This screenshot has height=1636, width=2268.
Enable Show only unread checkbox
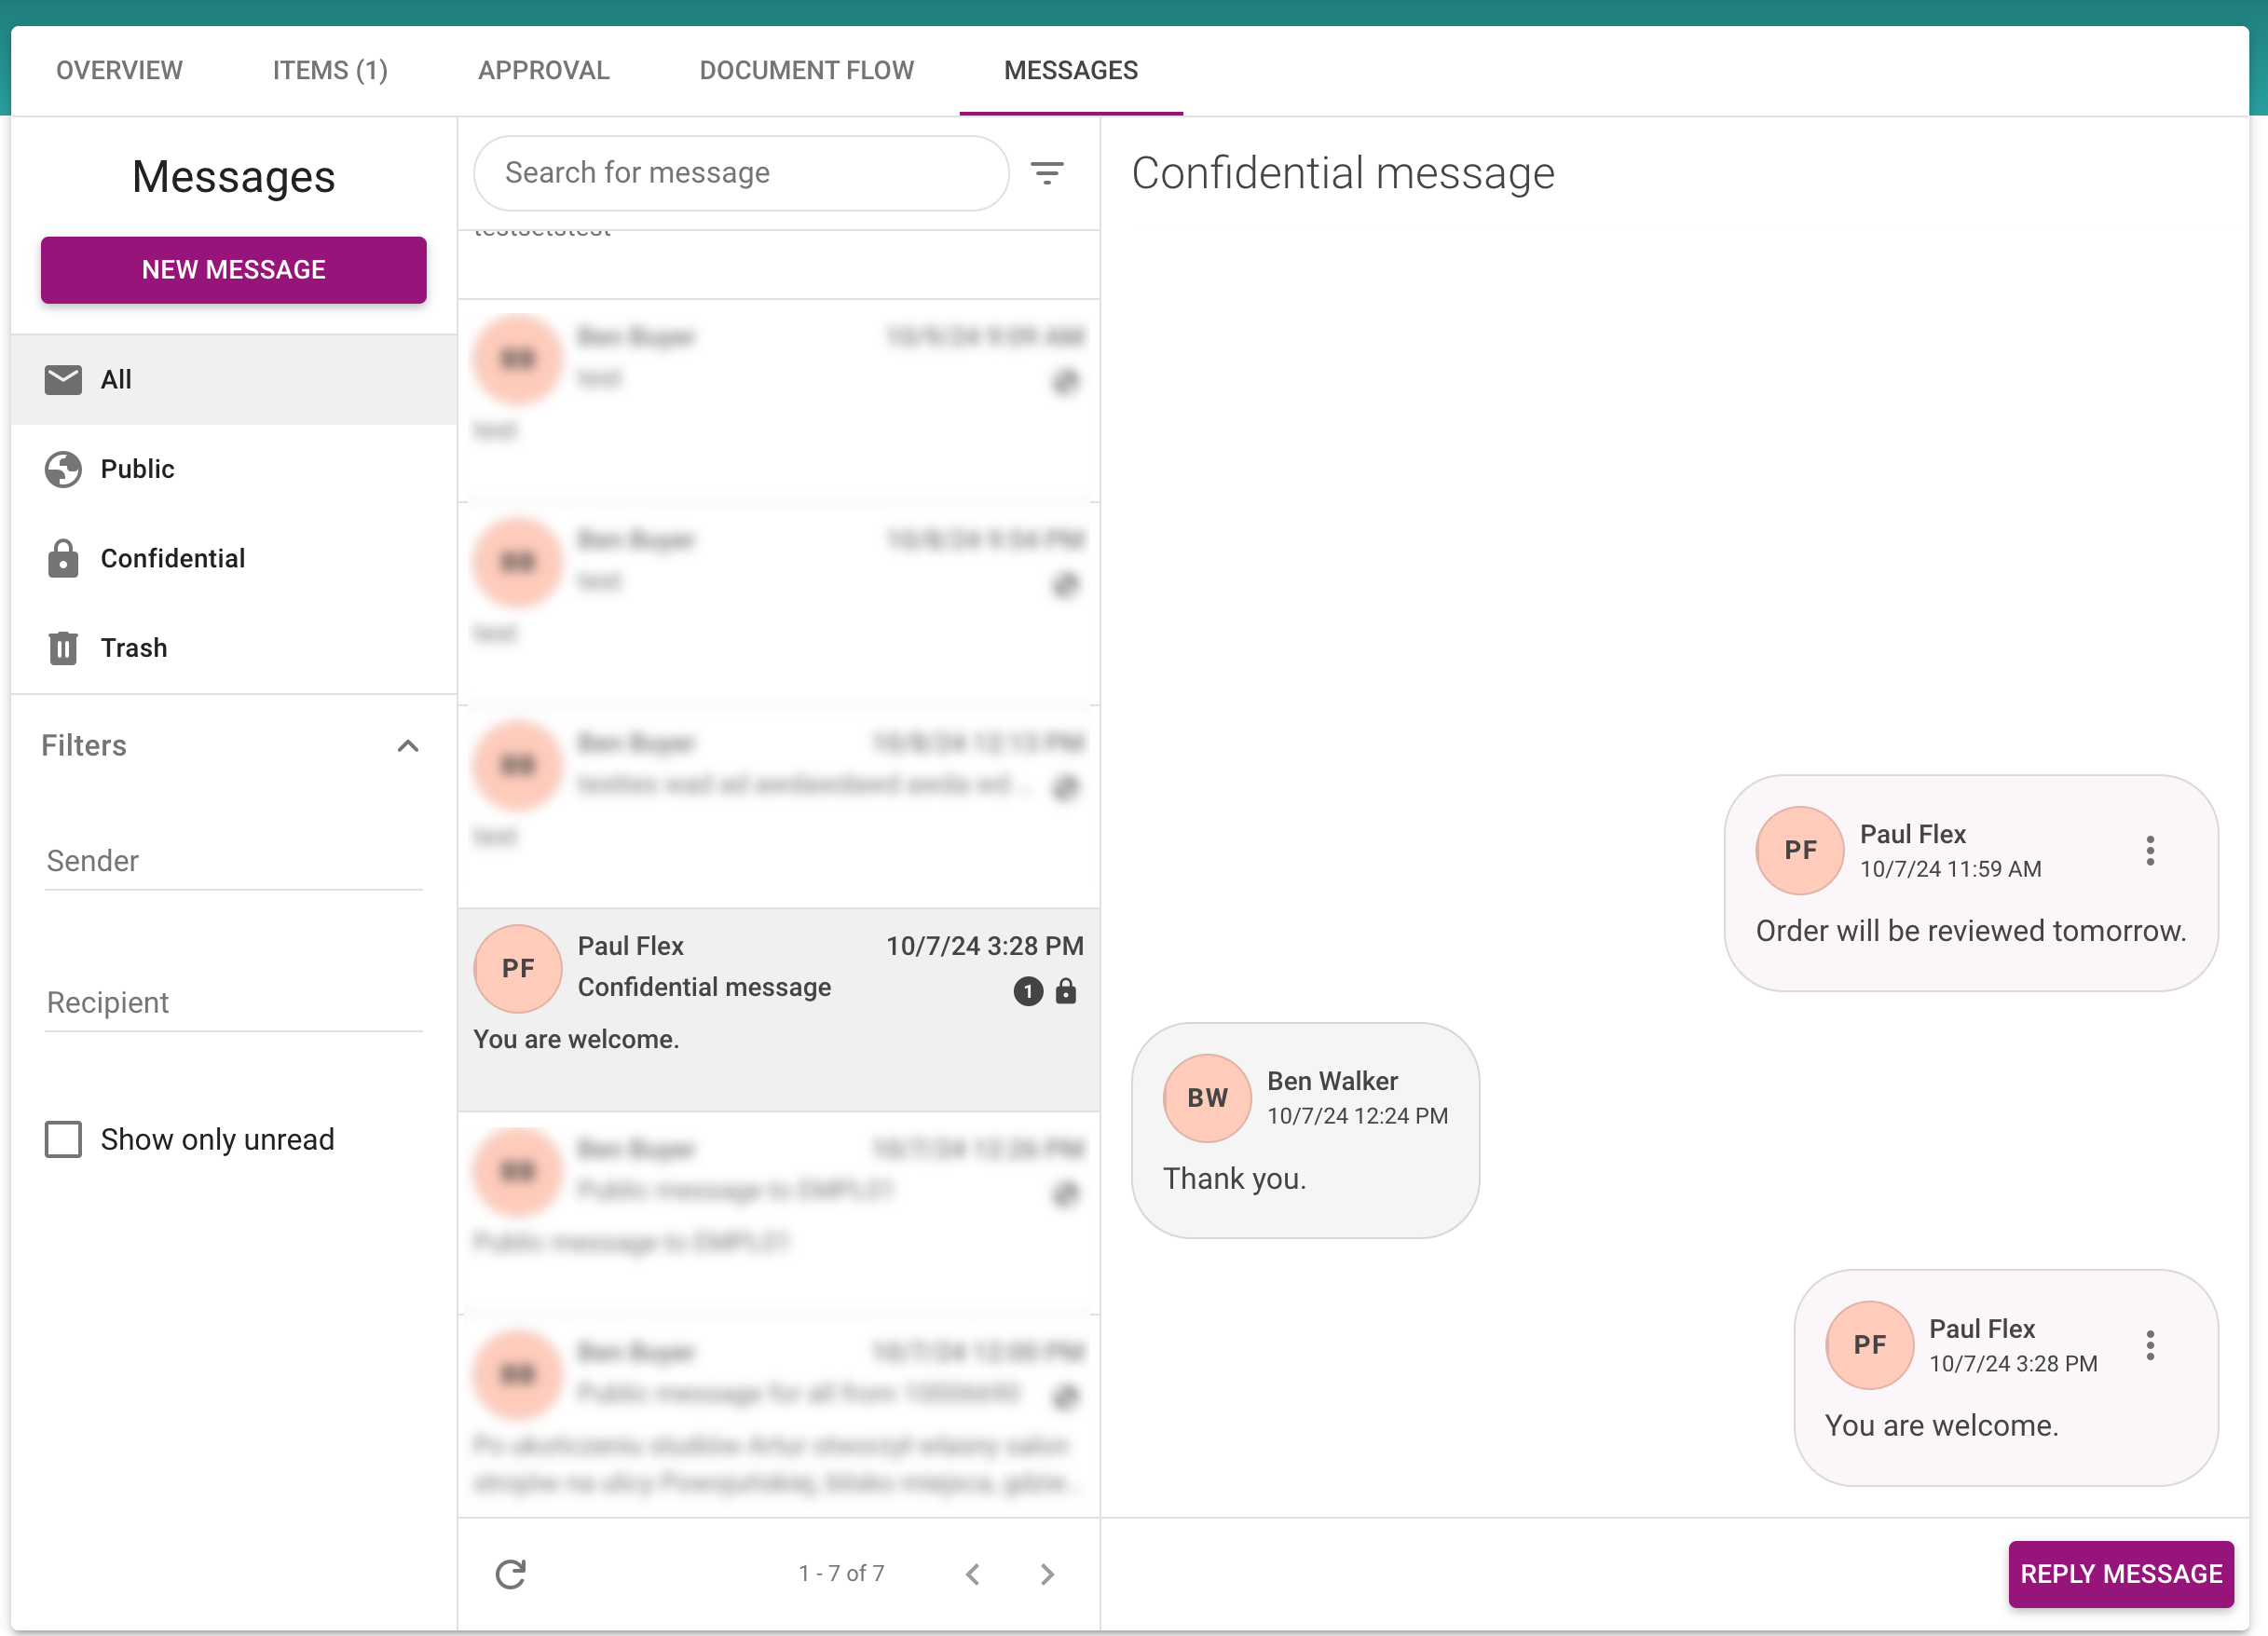coord(63,1139)
